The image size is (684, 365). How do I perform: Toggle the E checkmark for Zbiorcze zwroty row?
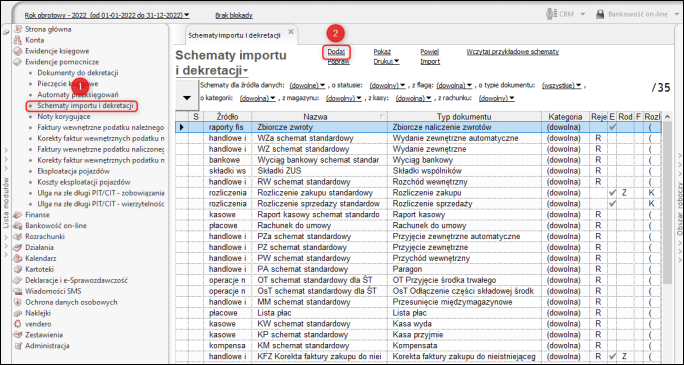(612, 127)
